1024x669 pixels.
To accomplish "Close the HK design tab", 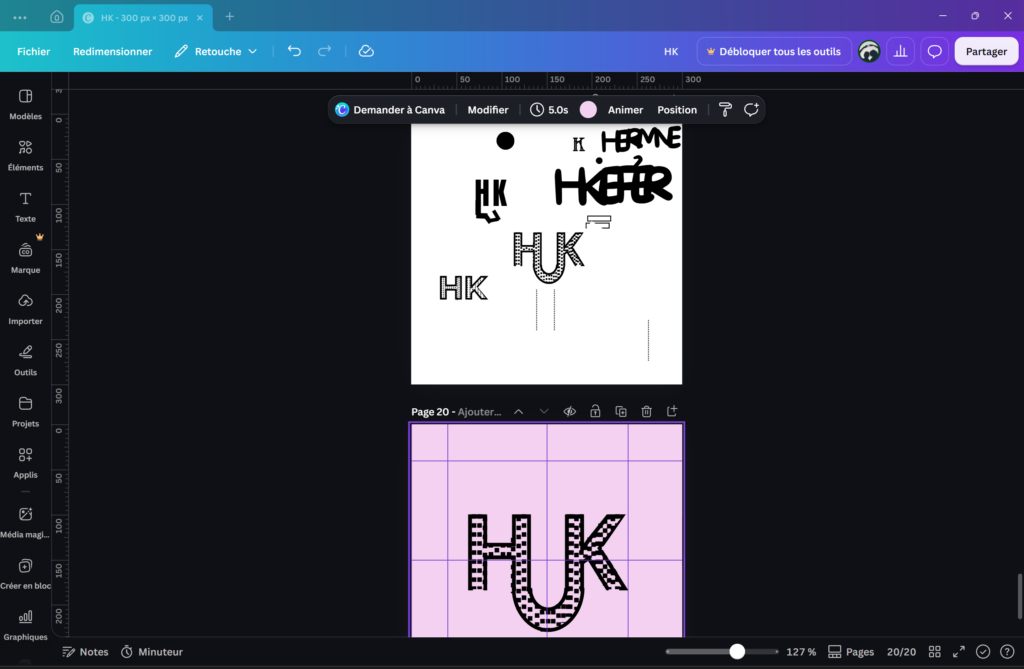I will click(200, 18).
